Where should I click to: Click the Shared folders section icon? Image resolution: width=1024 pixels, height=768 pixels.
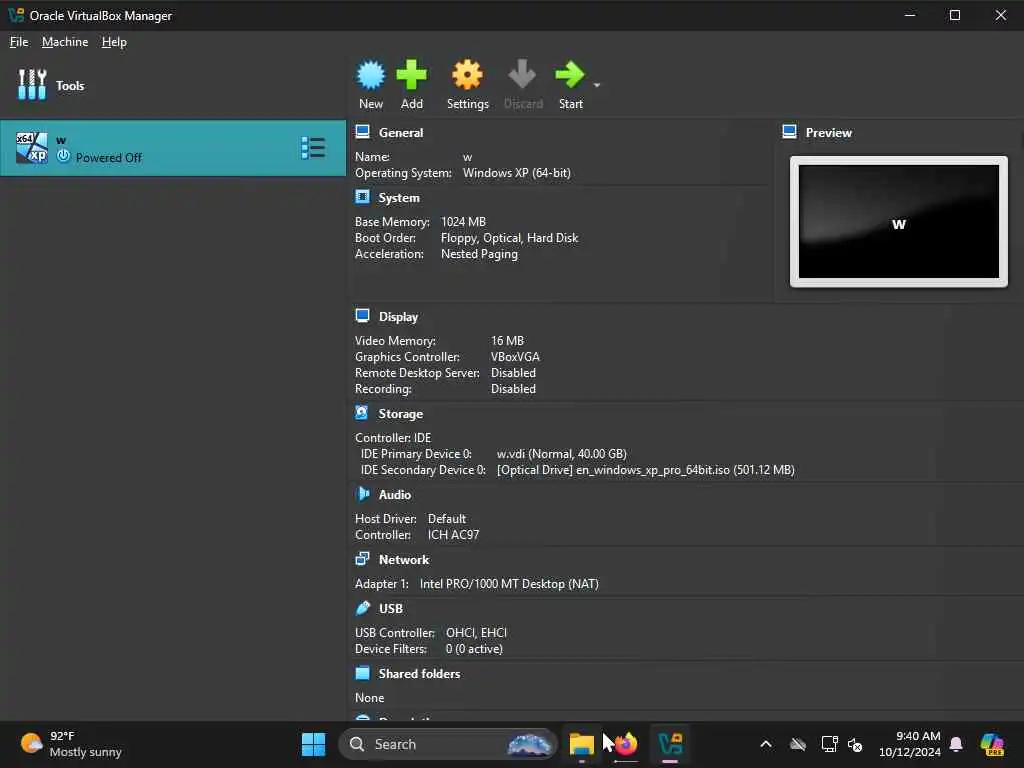click(x=362, y=673)
